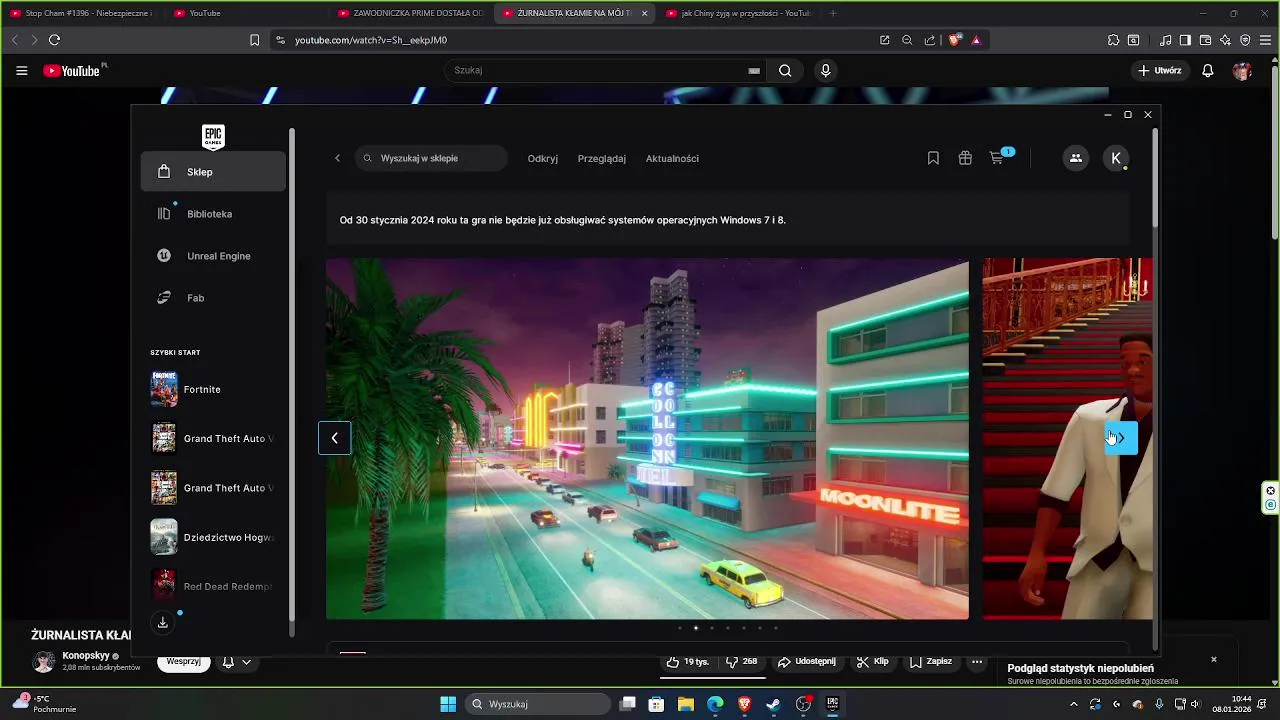1280x720 pixels.
Task: Click the Brave Shields lion icon
Action: (x=954, y=40)
